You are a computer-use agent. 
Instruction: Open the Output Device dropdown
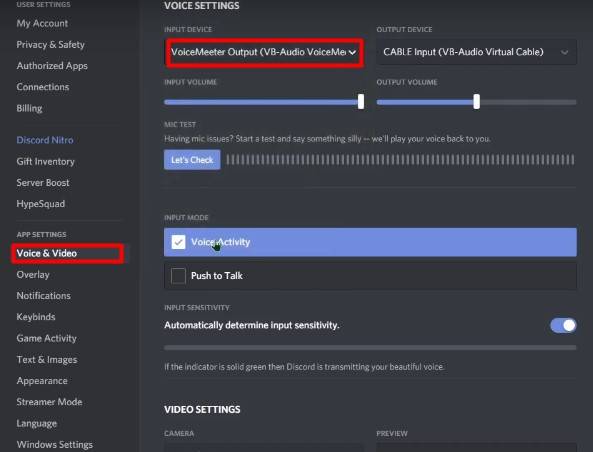(x=476, y=52)
